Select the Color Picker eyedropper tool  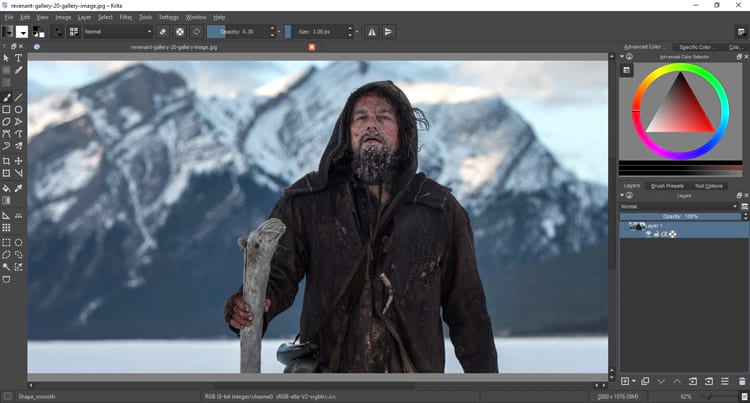point(18,188)
